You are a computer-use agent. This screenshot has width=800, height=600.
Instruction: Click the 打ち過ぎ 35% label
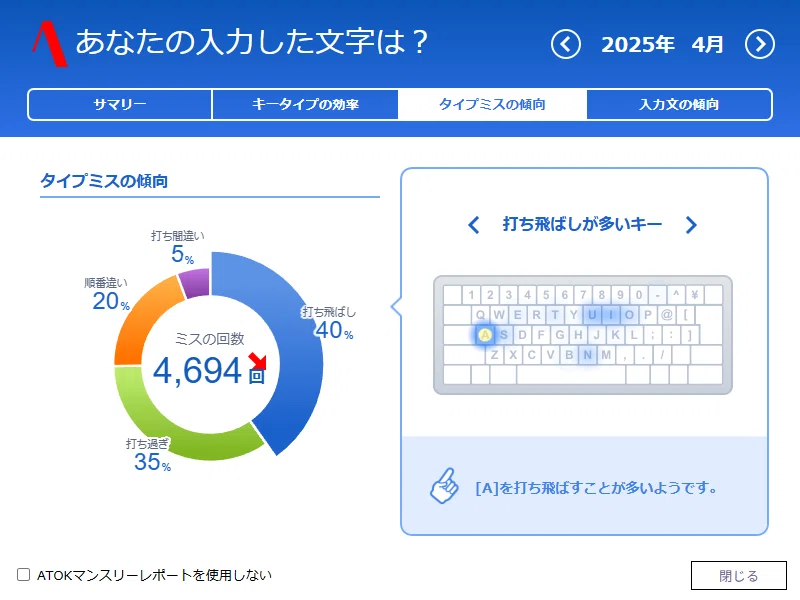tap(149, 455)
